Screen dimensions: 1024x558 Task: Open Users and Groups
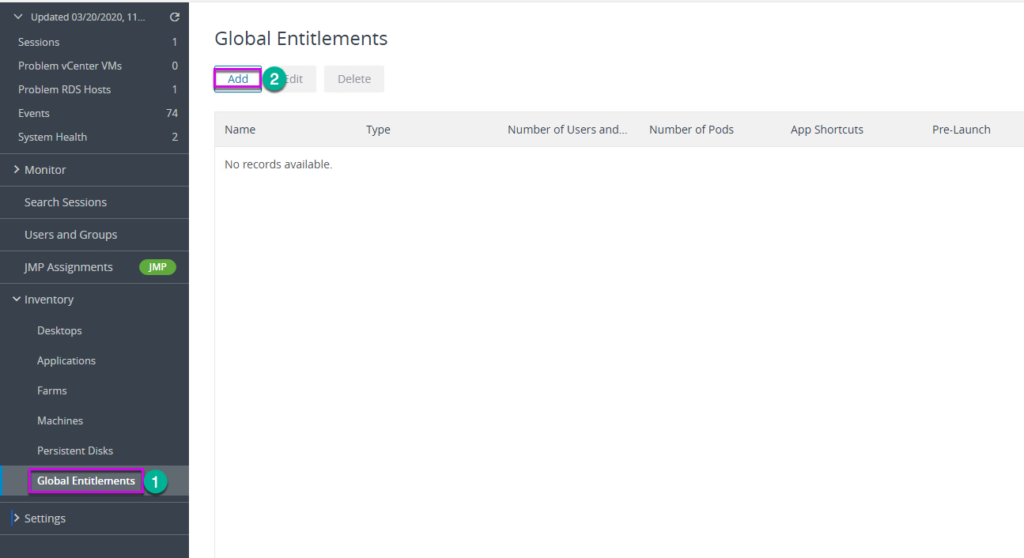pos(95,235)
